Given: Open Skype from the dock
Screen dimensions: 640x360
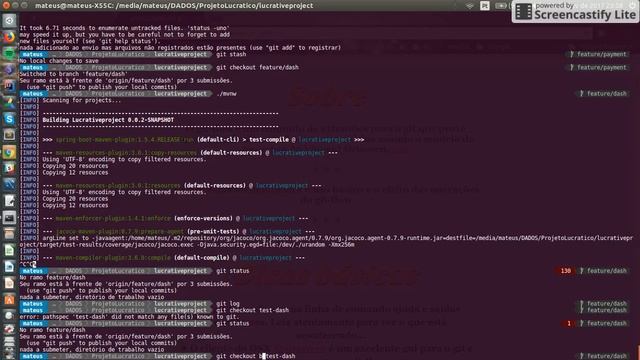Looking at the screenshot, I should [9, 119].
